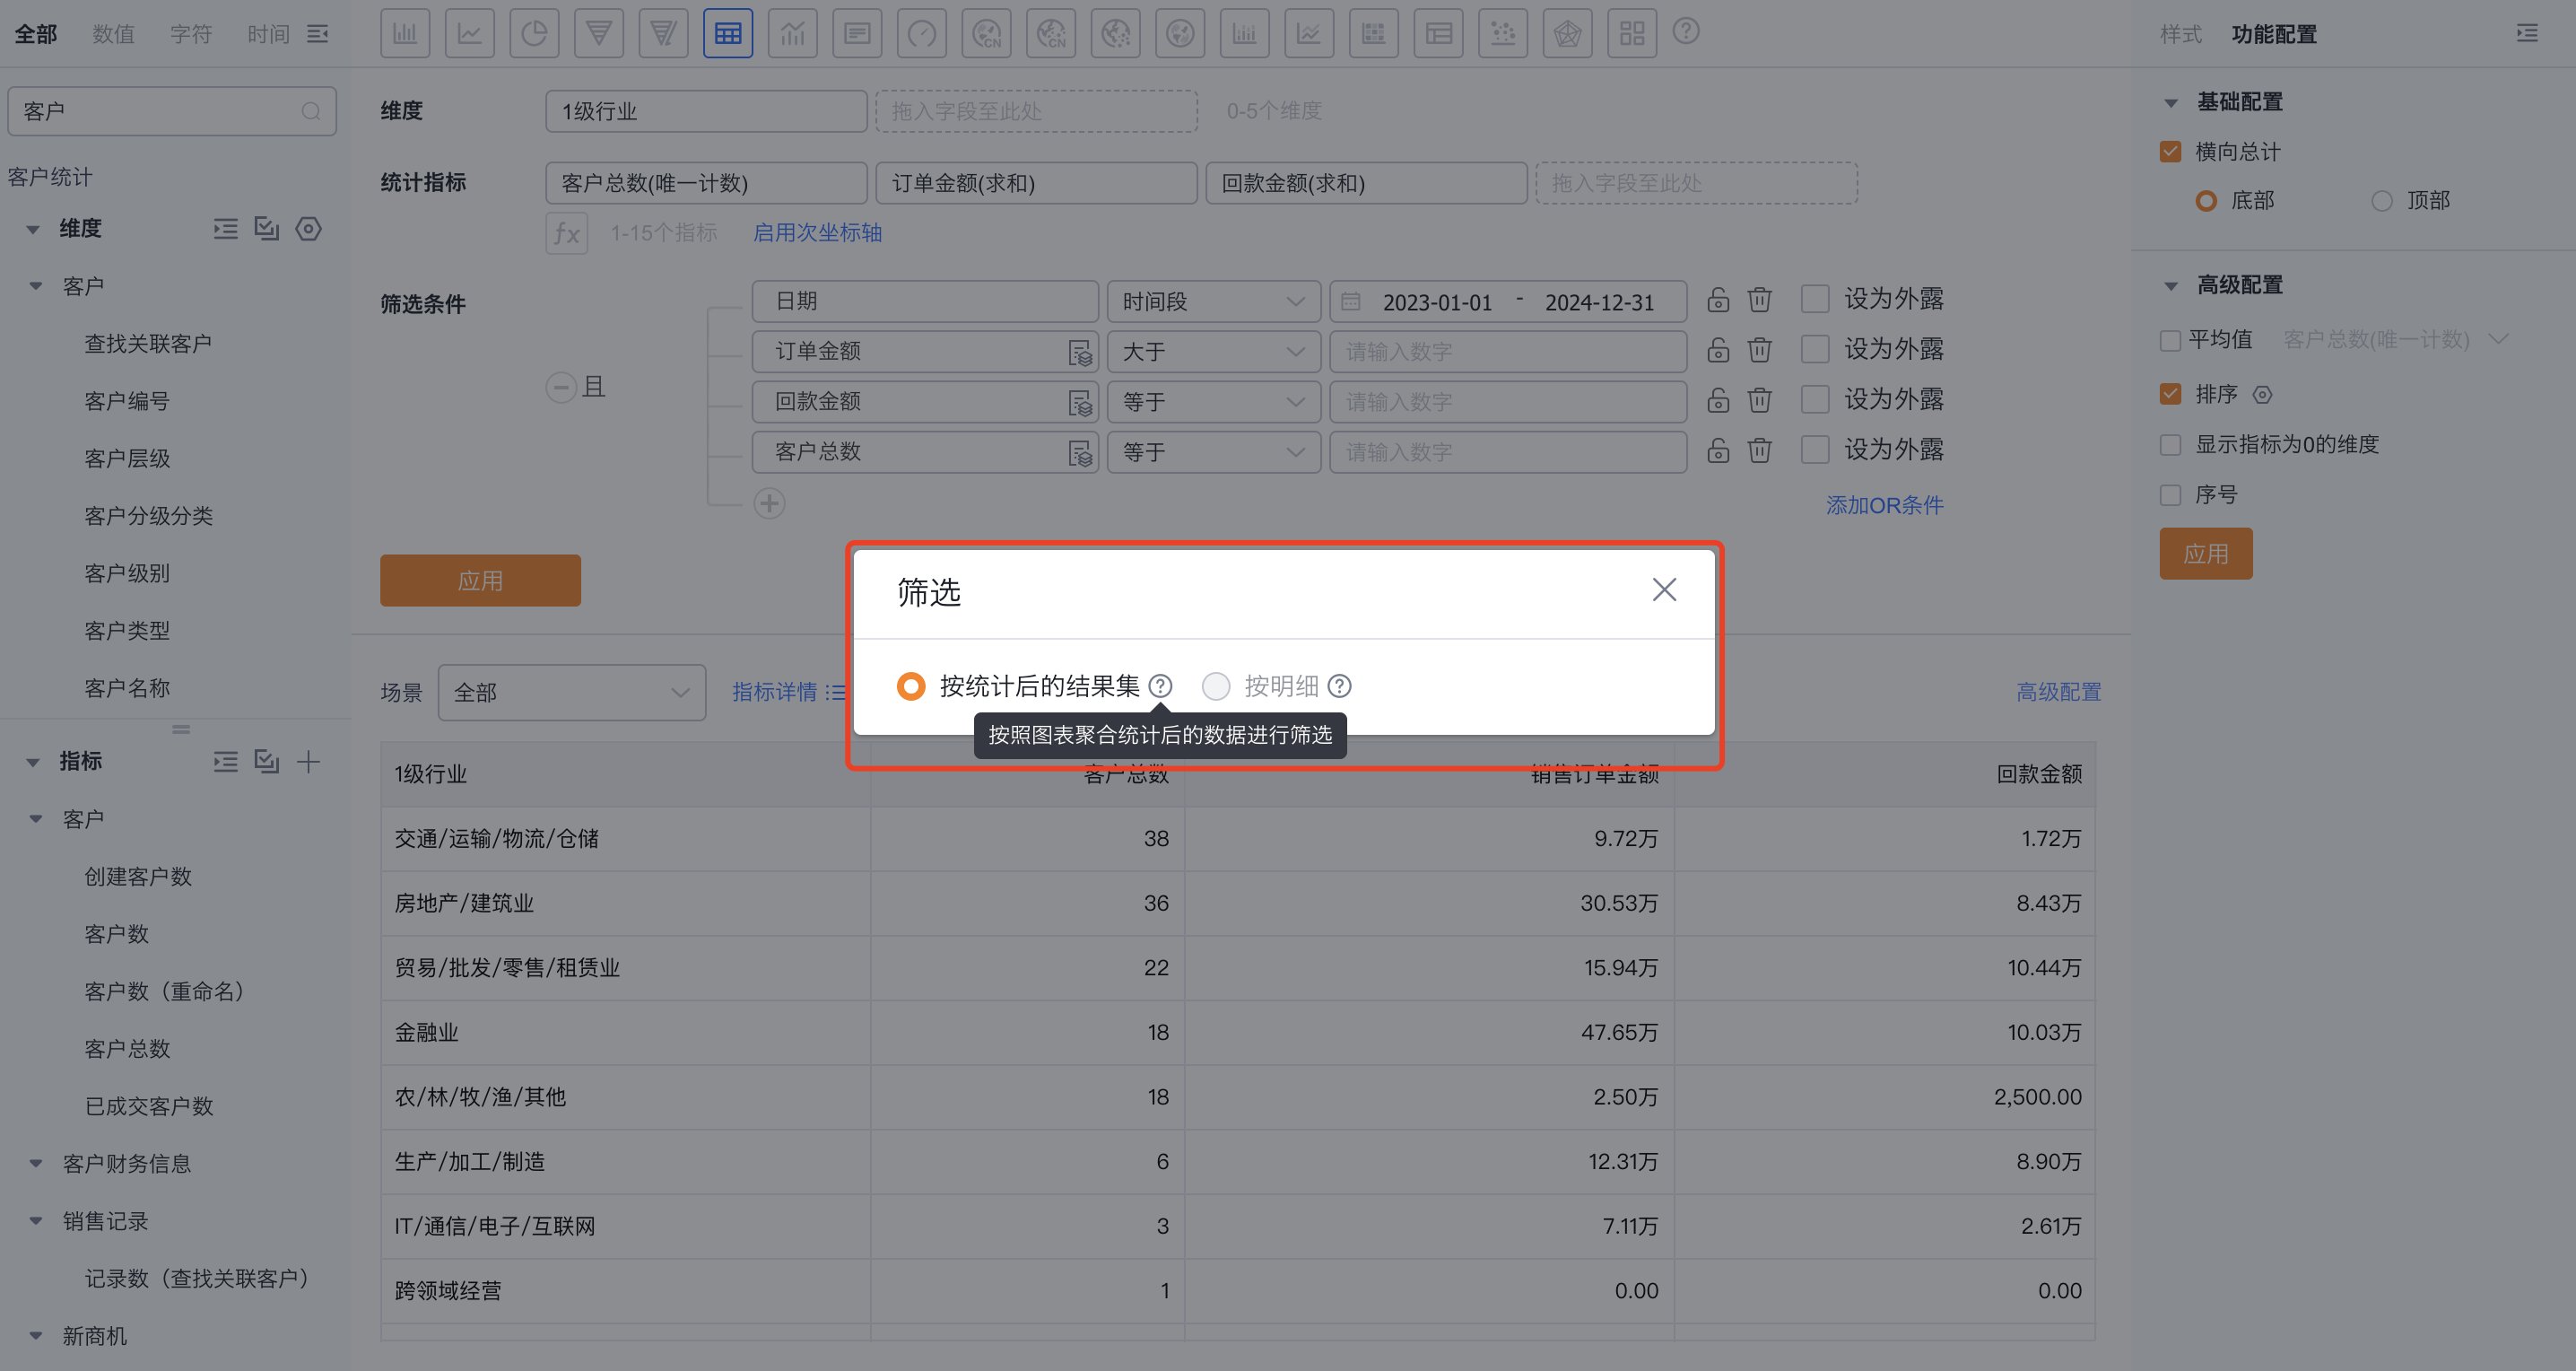Lock the 订单金额 filter condition

1718,350
